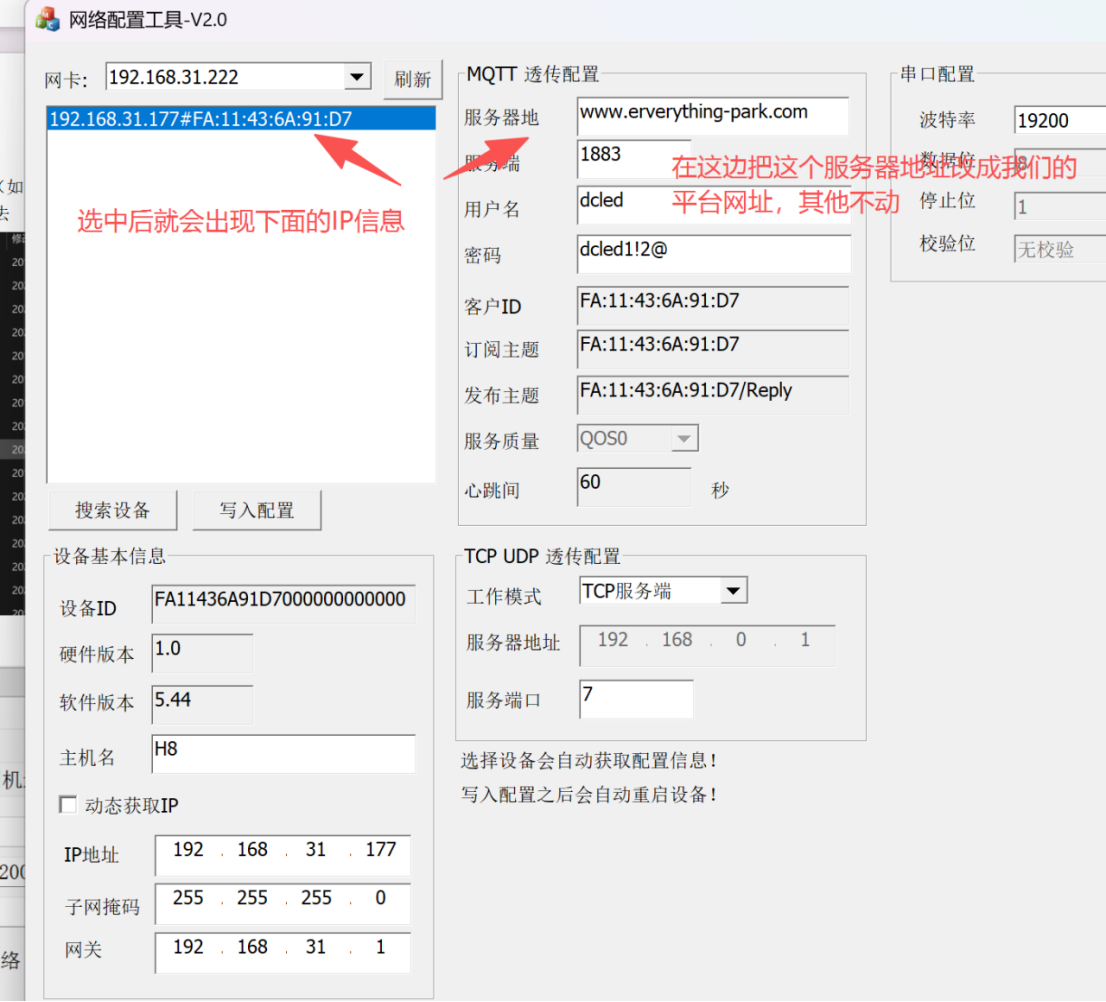The image size is (1106, 1002).
Task: Click the 硬件版本 hardware version field
Action: click(202, 653)
